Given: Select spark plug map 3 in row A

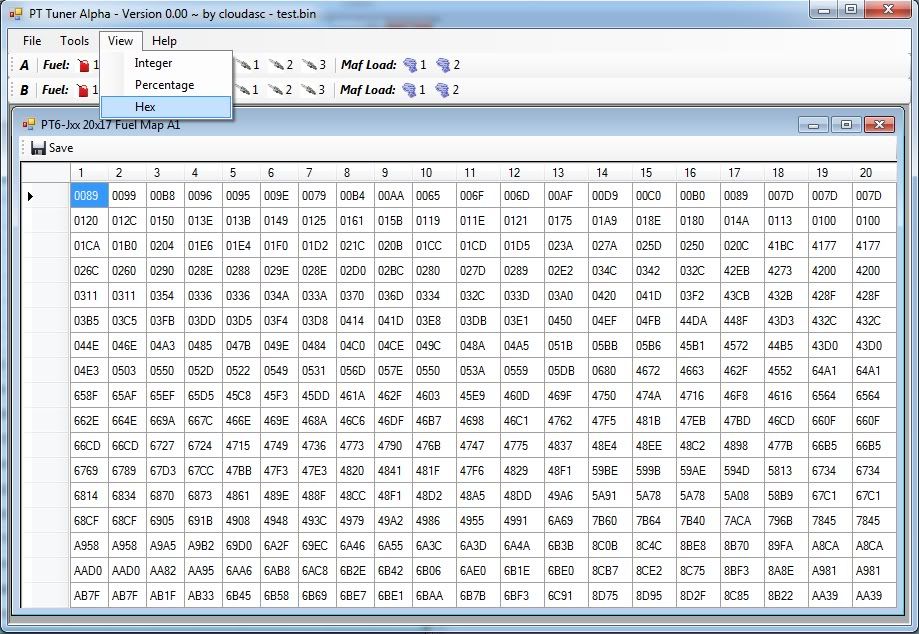Looking at the screenshot, I should tap(313, 65).
